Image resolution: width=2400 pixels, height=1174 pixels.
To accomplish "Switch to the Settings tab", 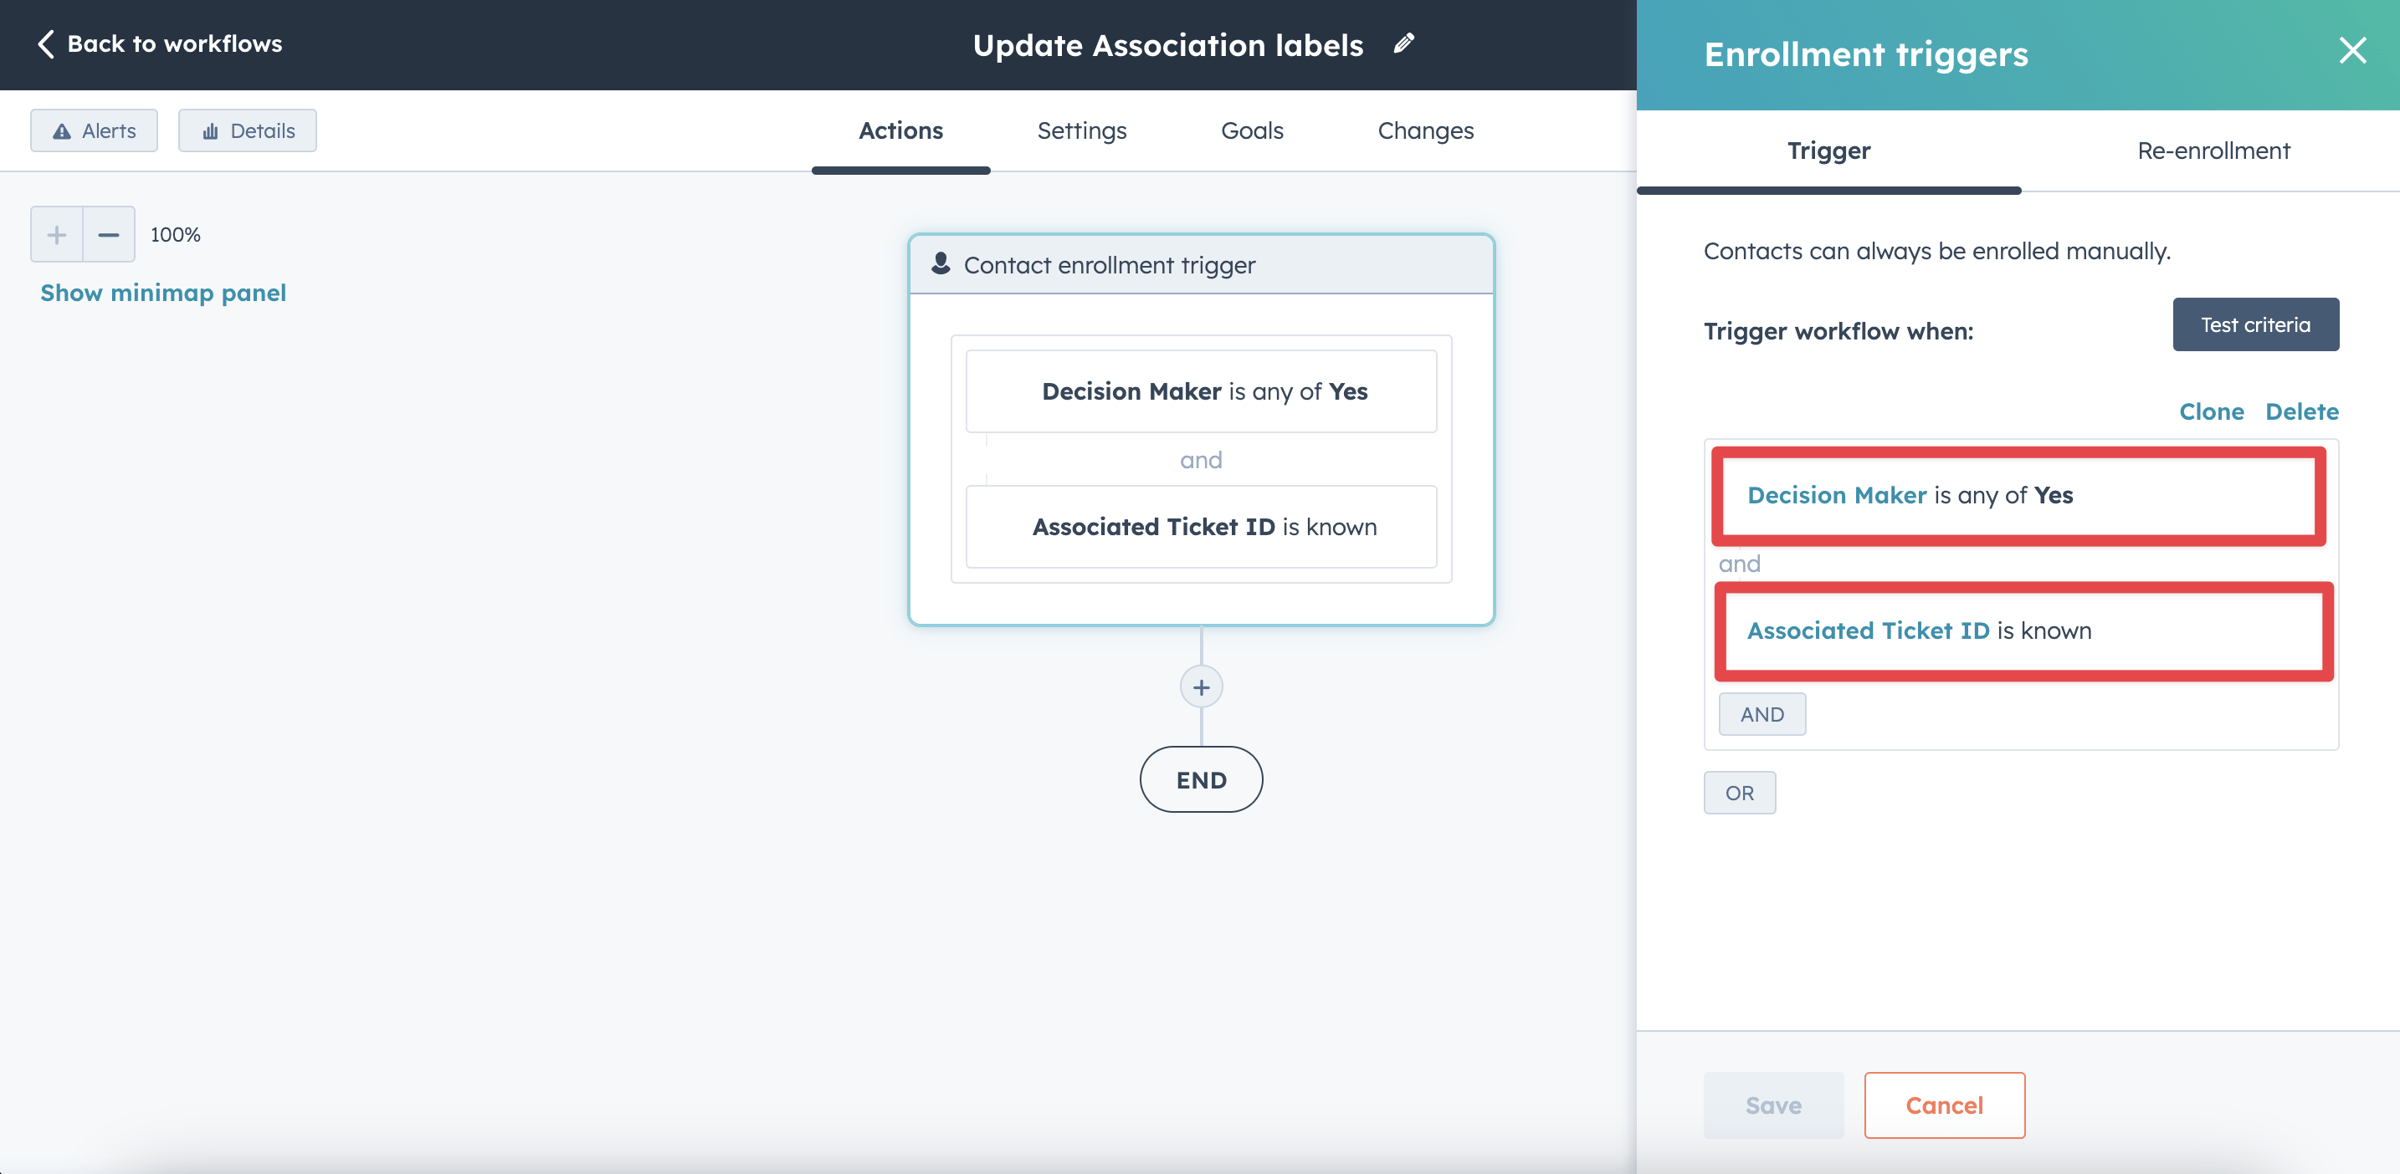I will 1081,130.
